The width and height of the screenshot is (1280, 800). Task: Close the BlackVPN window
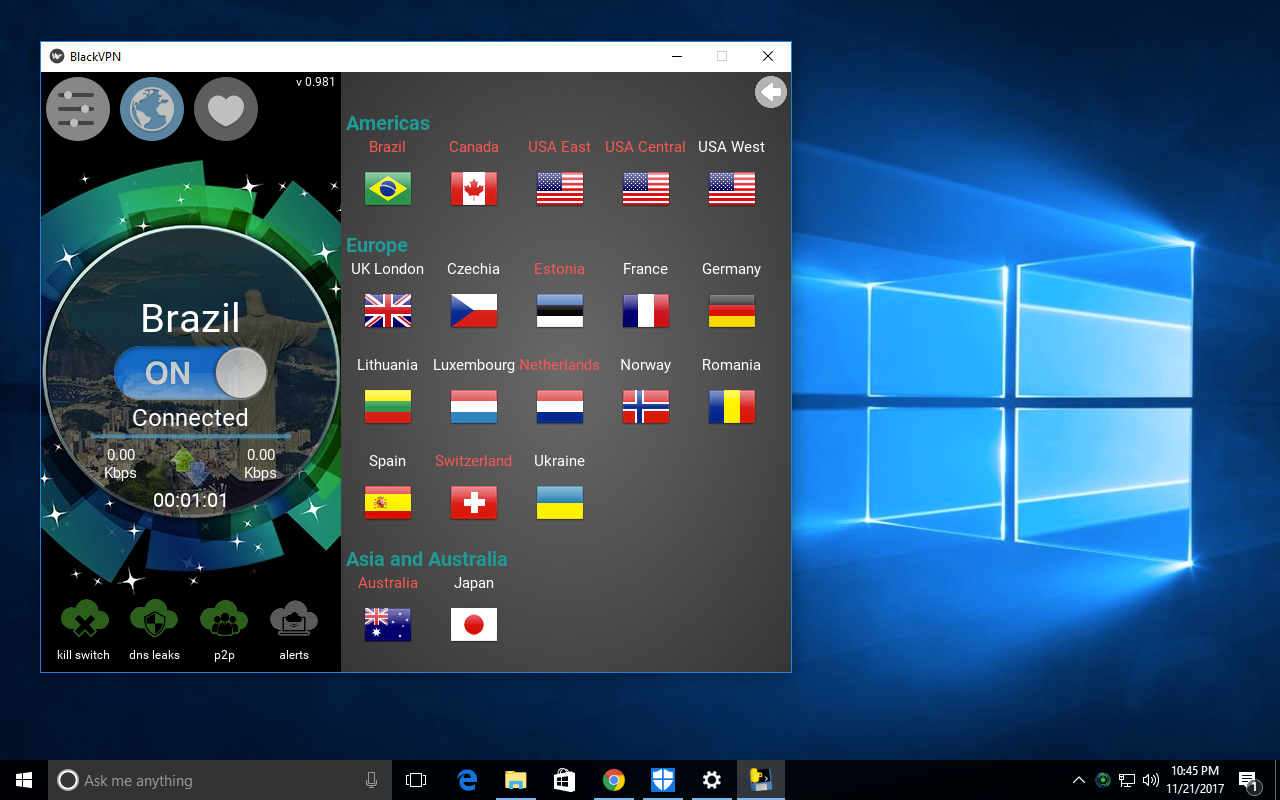(x=768, y=57)
